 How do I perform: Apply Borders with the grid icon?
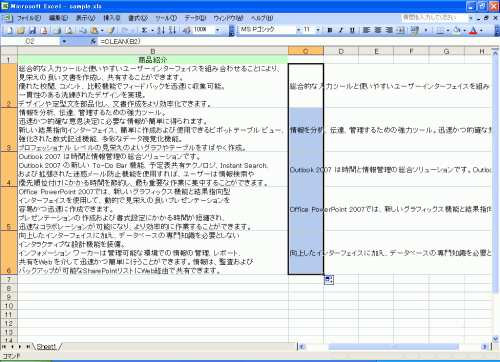tap(440, 31)
